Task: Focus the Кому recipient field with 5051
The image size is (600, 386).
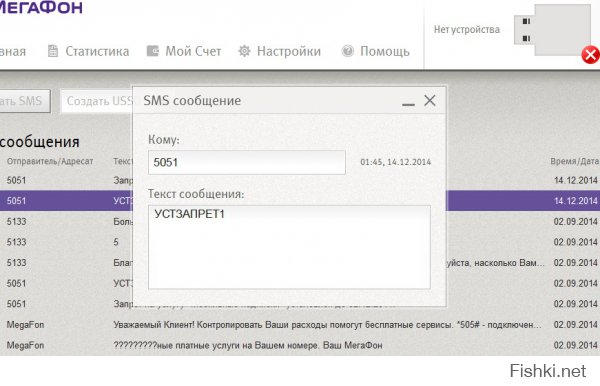Action: pyautogui.click(x=247, y=162)
